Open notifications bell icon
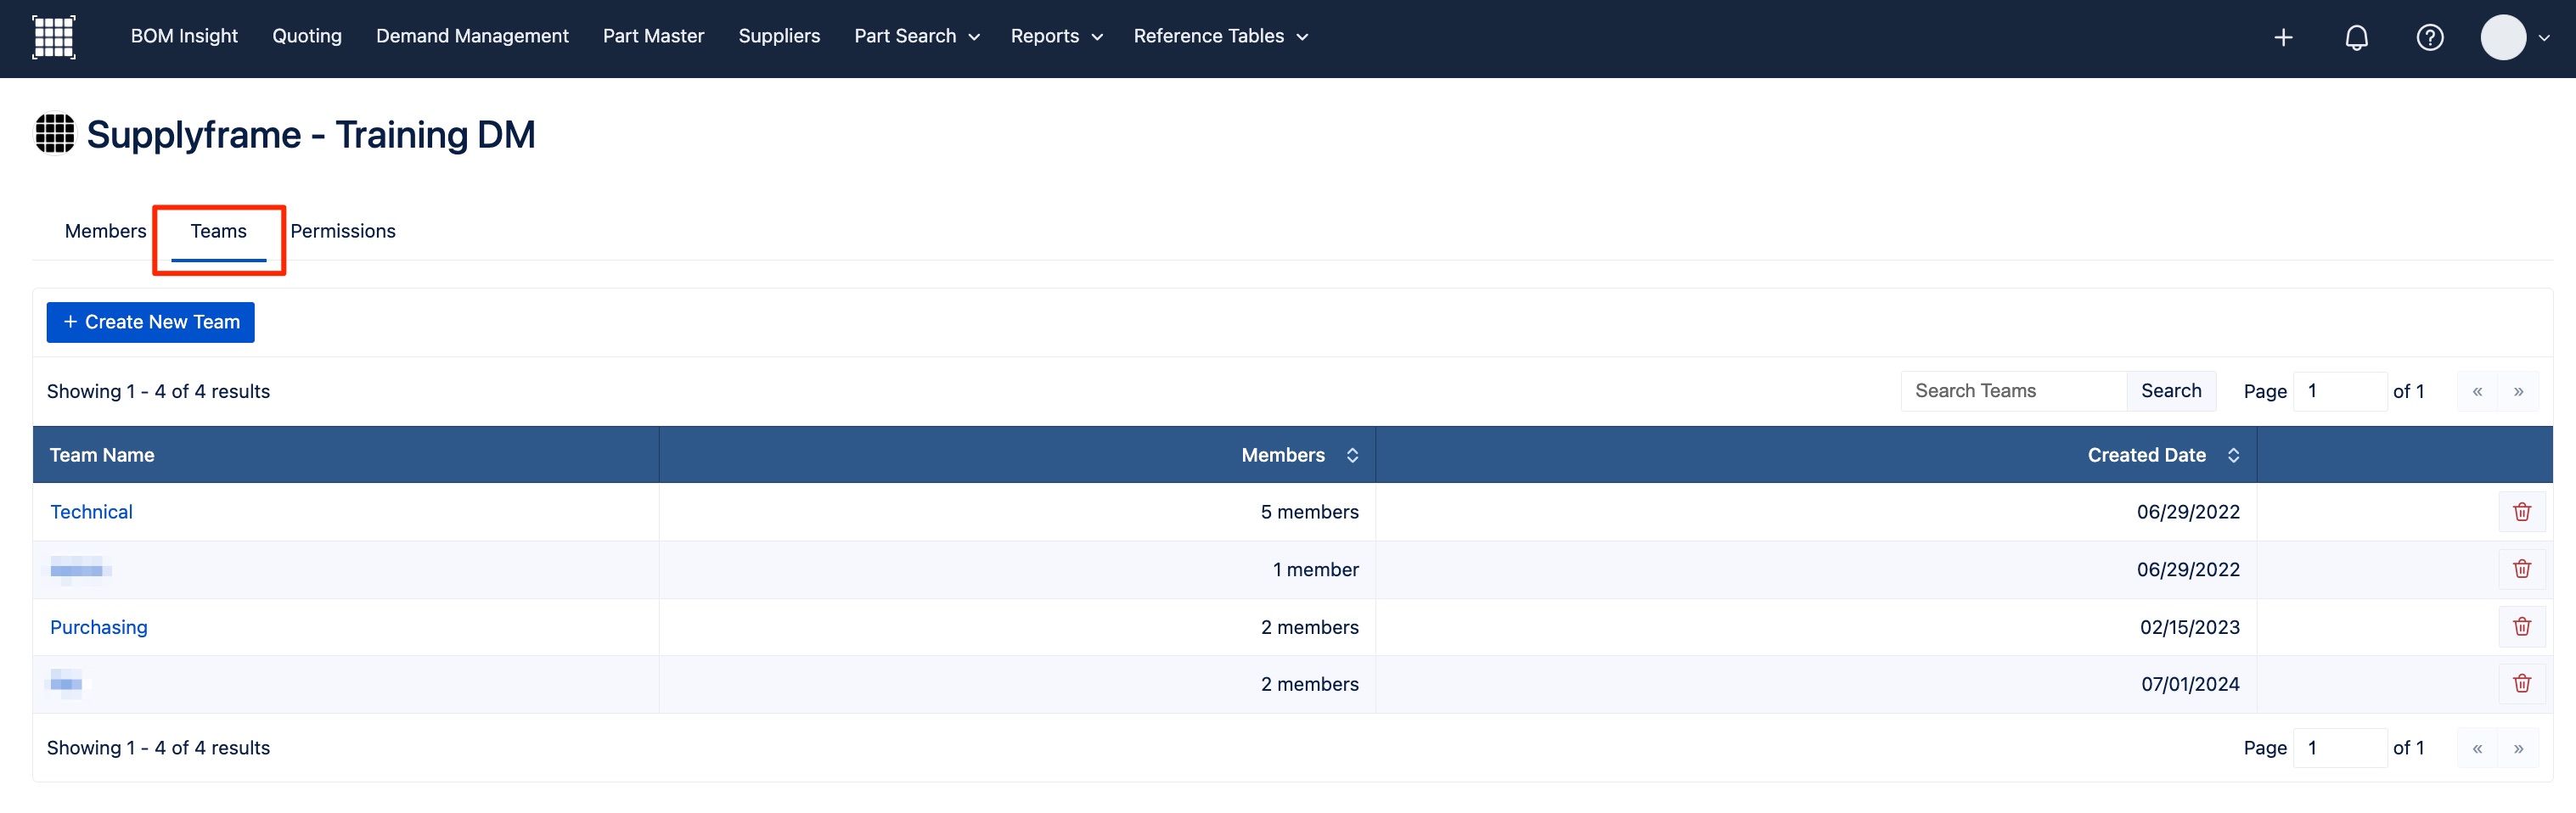 (x=2357, y=38)
